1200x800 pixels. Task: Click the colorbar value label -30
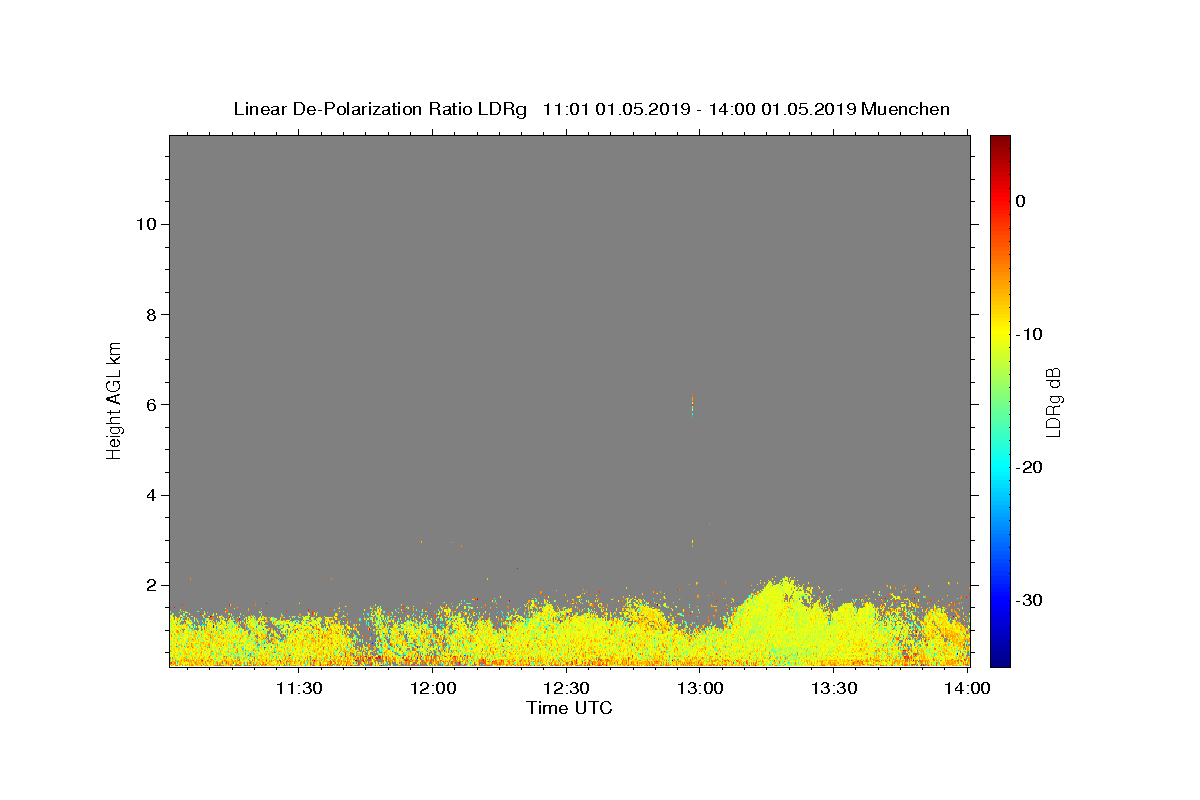(1030, 600)
